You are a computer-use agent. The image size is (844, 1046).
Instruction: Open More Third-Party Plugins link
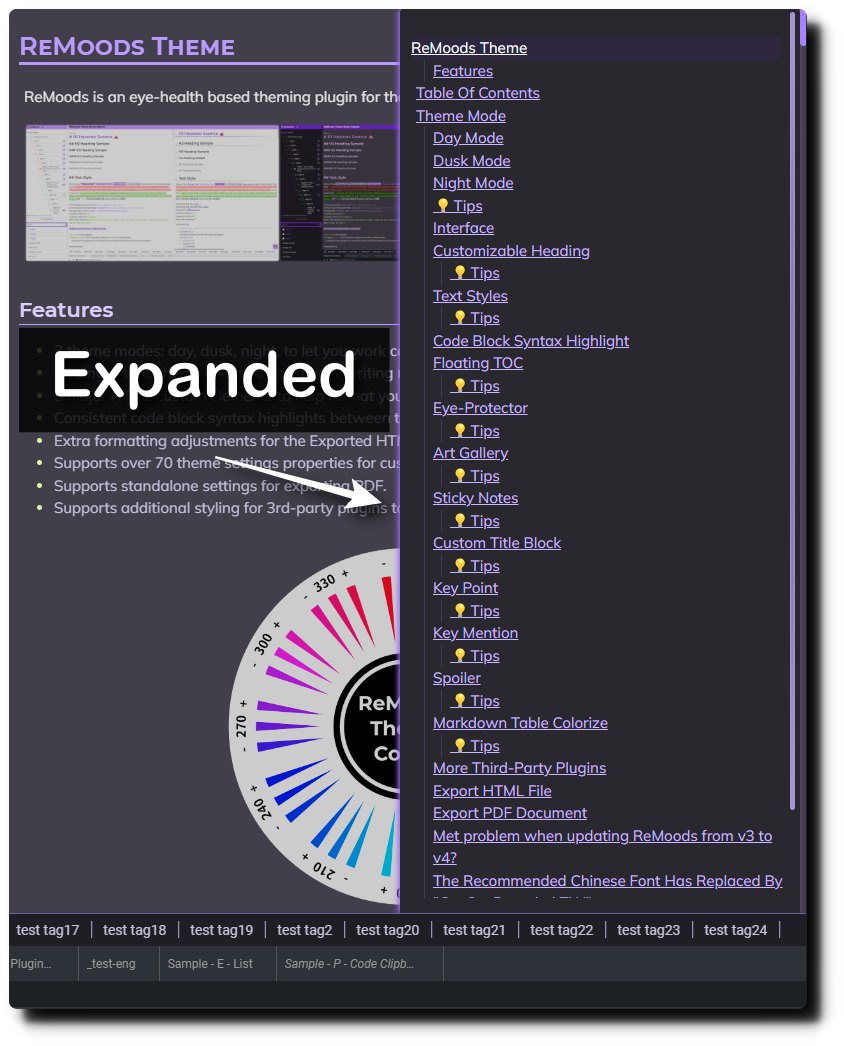pos(519,768)
